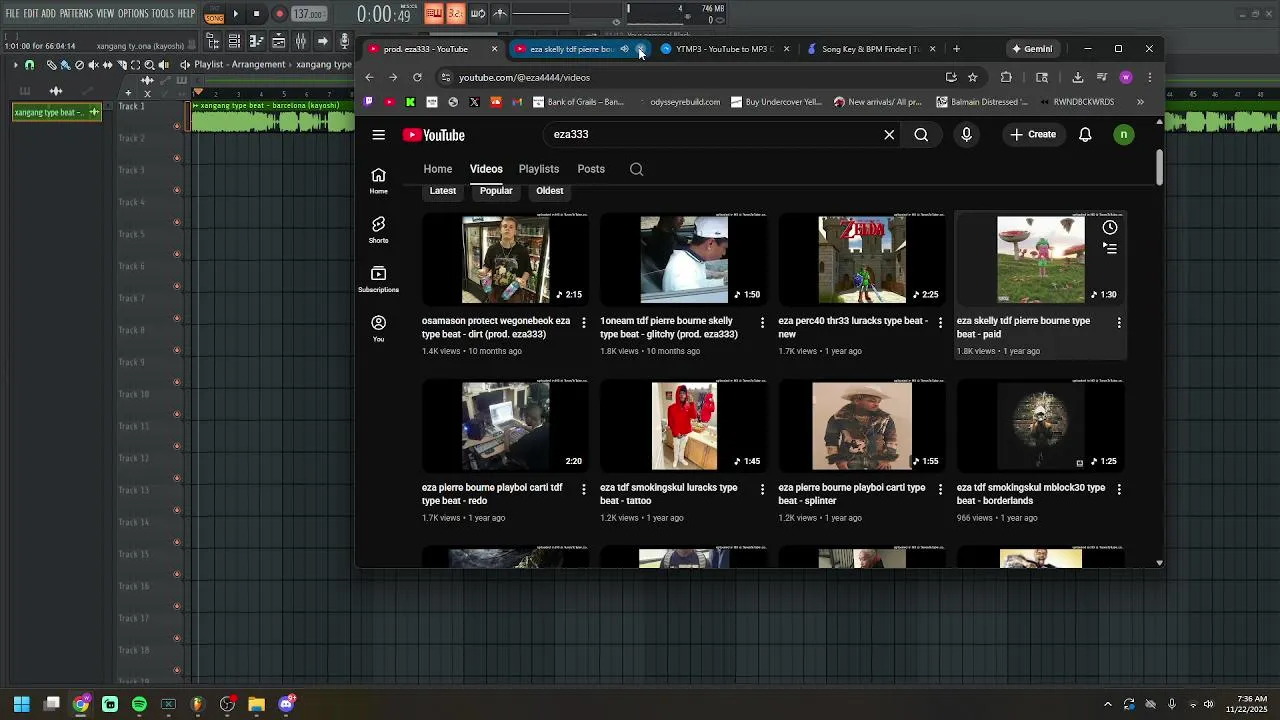Open Spotify from the Windows taskbar
This screenshot has width=1280, height=720.
139,704
